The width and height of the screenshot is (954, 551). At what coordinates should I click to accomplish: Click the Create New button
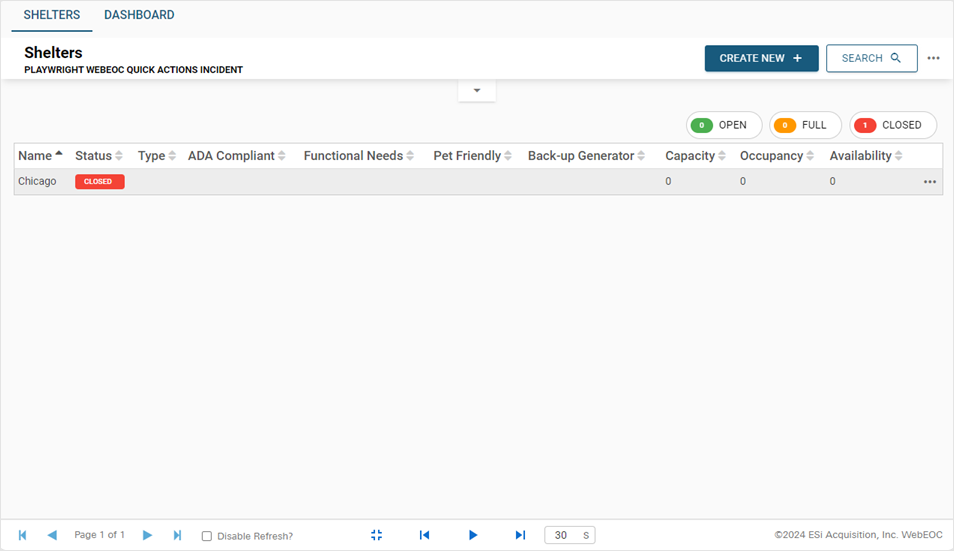761,58
